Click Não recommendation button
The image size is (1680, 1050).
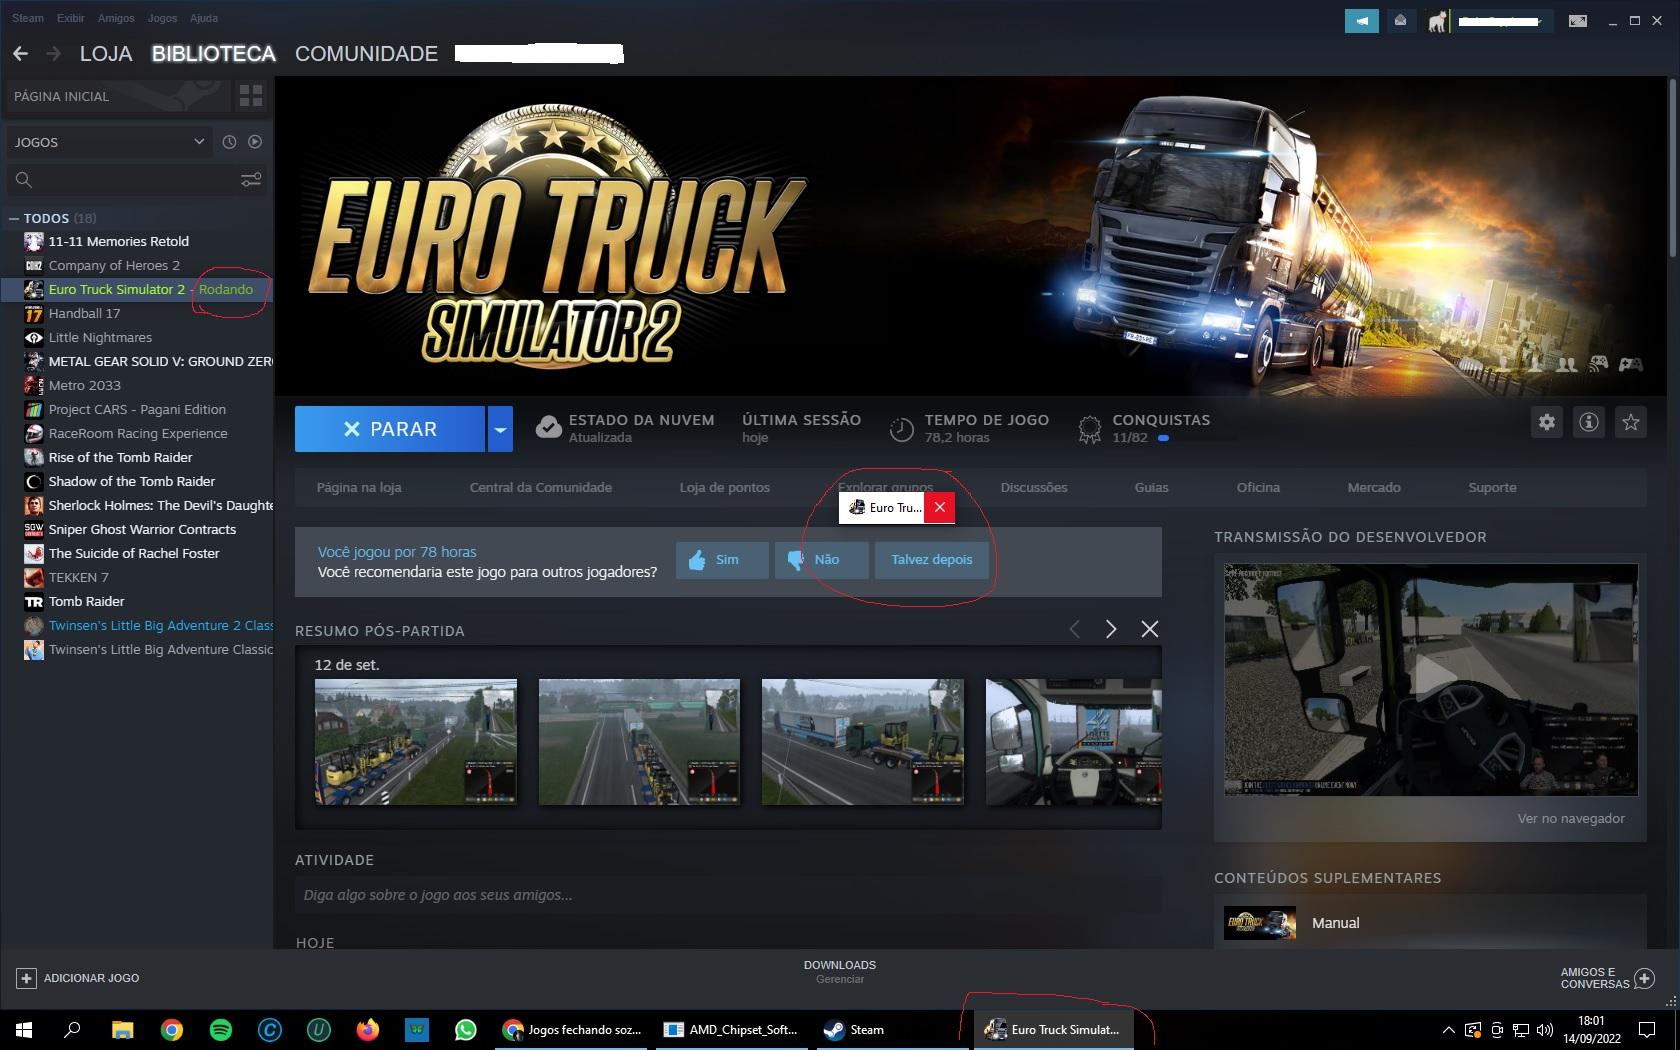tap(822, 560)
